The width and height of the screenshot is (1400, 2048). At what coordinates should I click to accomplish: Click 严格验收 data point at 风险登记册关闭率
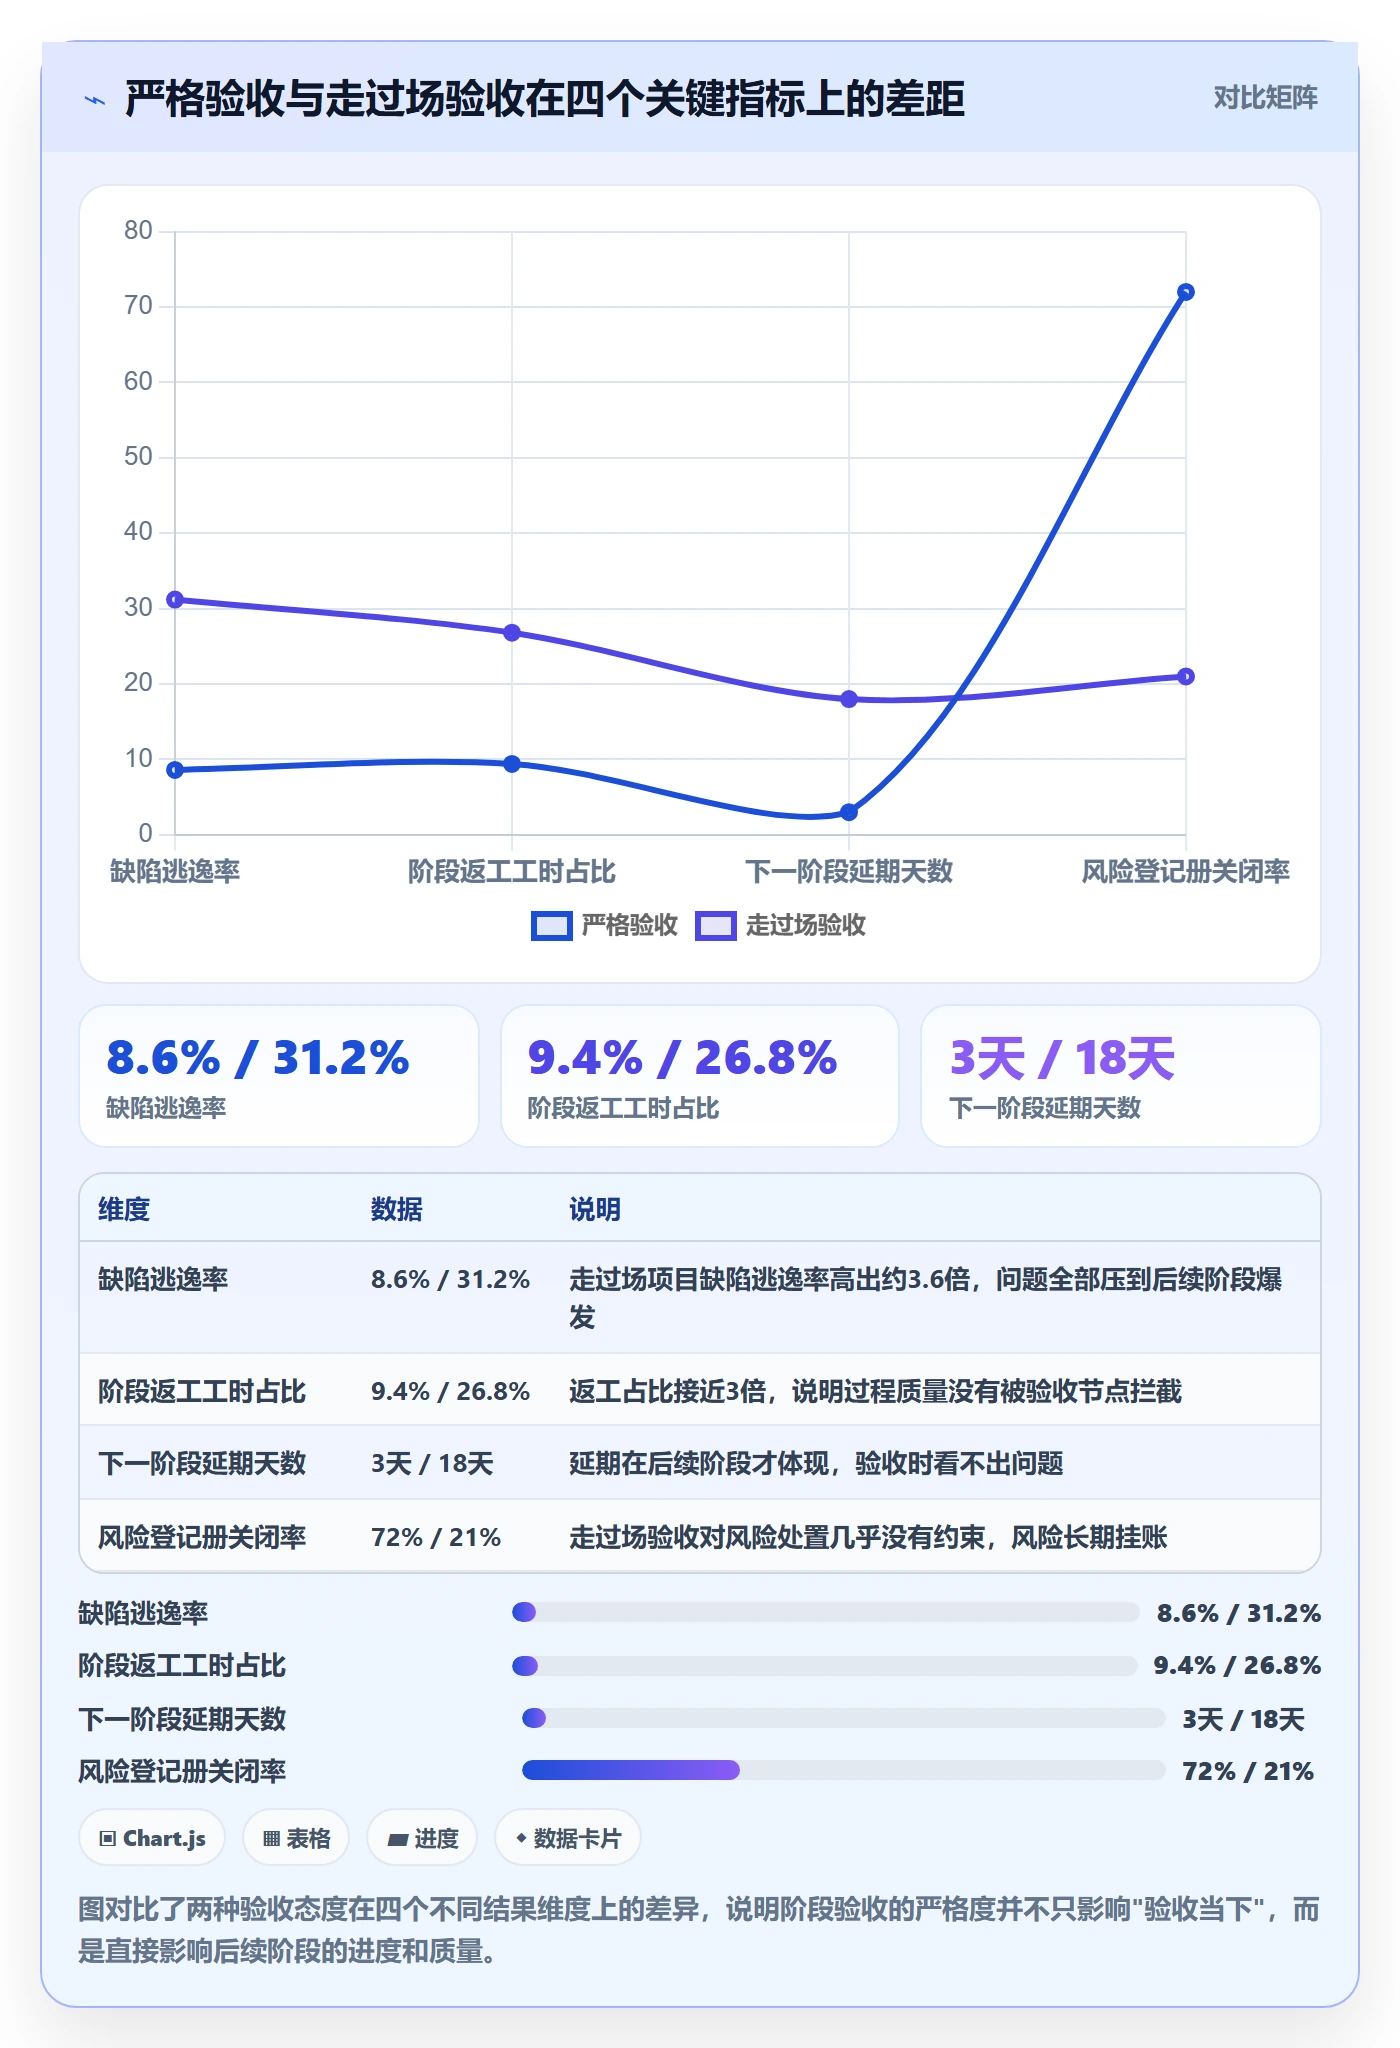(x=1186, y=292)
